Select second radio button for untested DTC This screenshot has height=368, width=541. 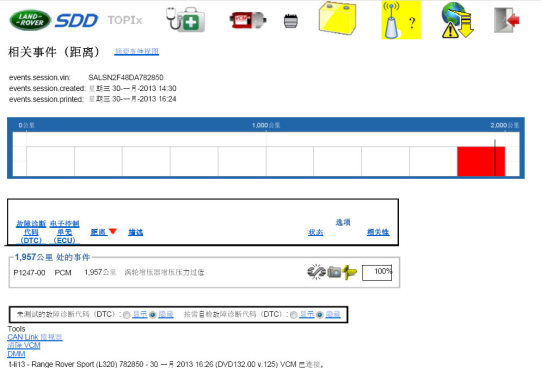point(153,315)
